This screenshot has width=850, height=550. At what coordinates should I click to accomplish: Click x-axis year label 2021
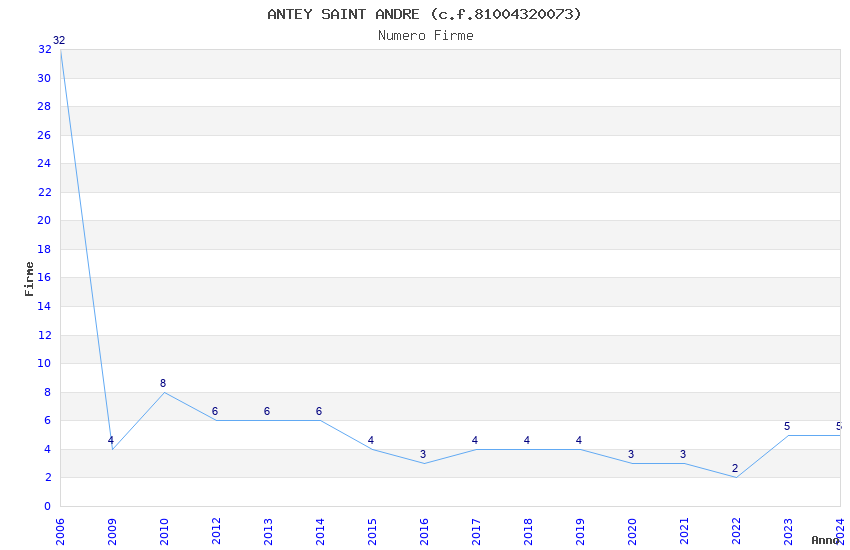coord(685,532)
